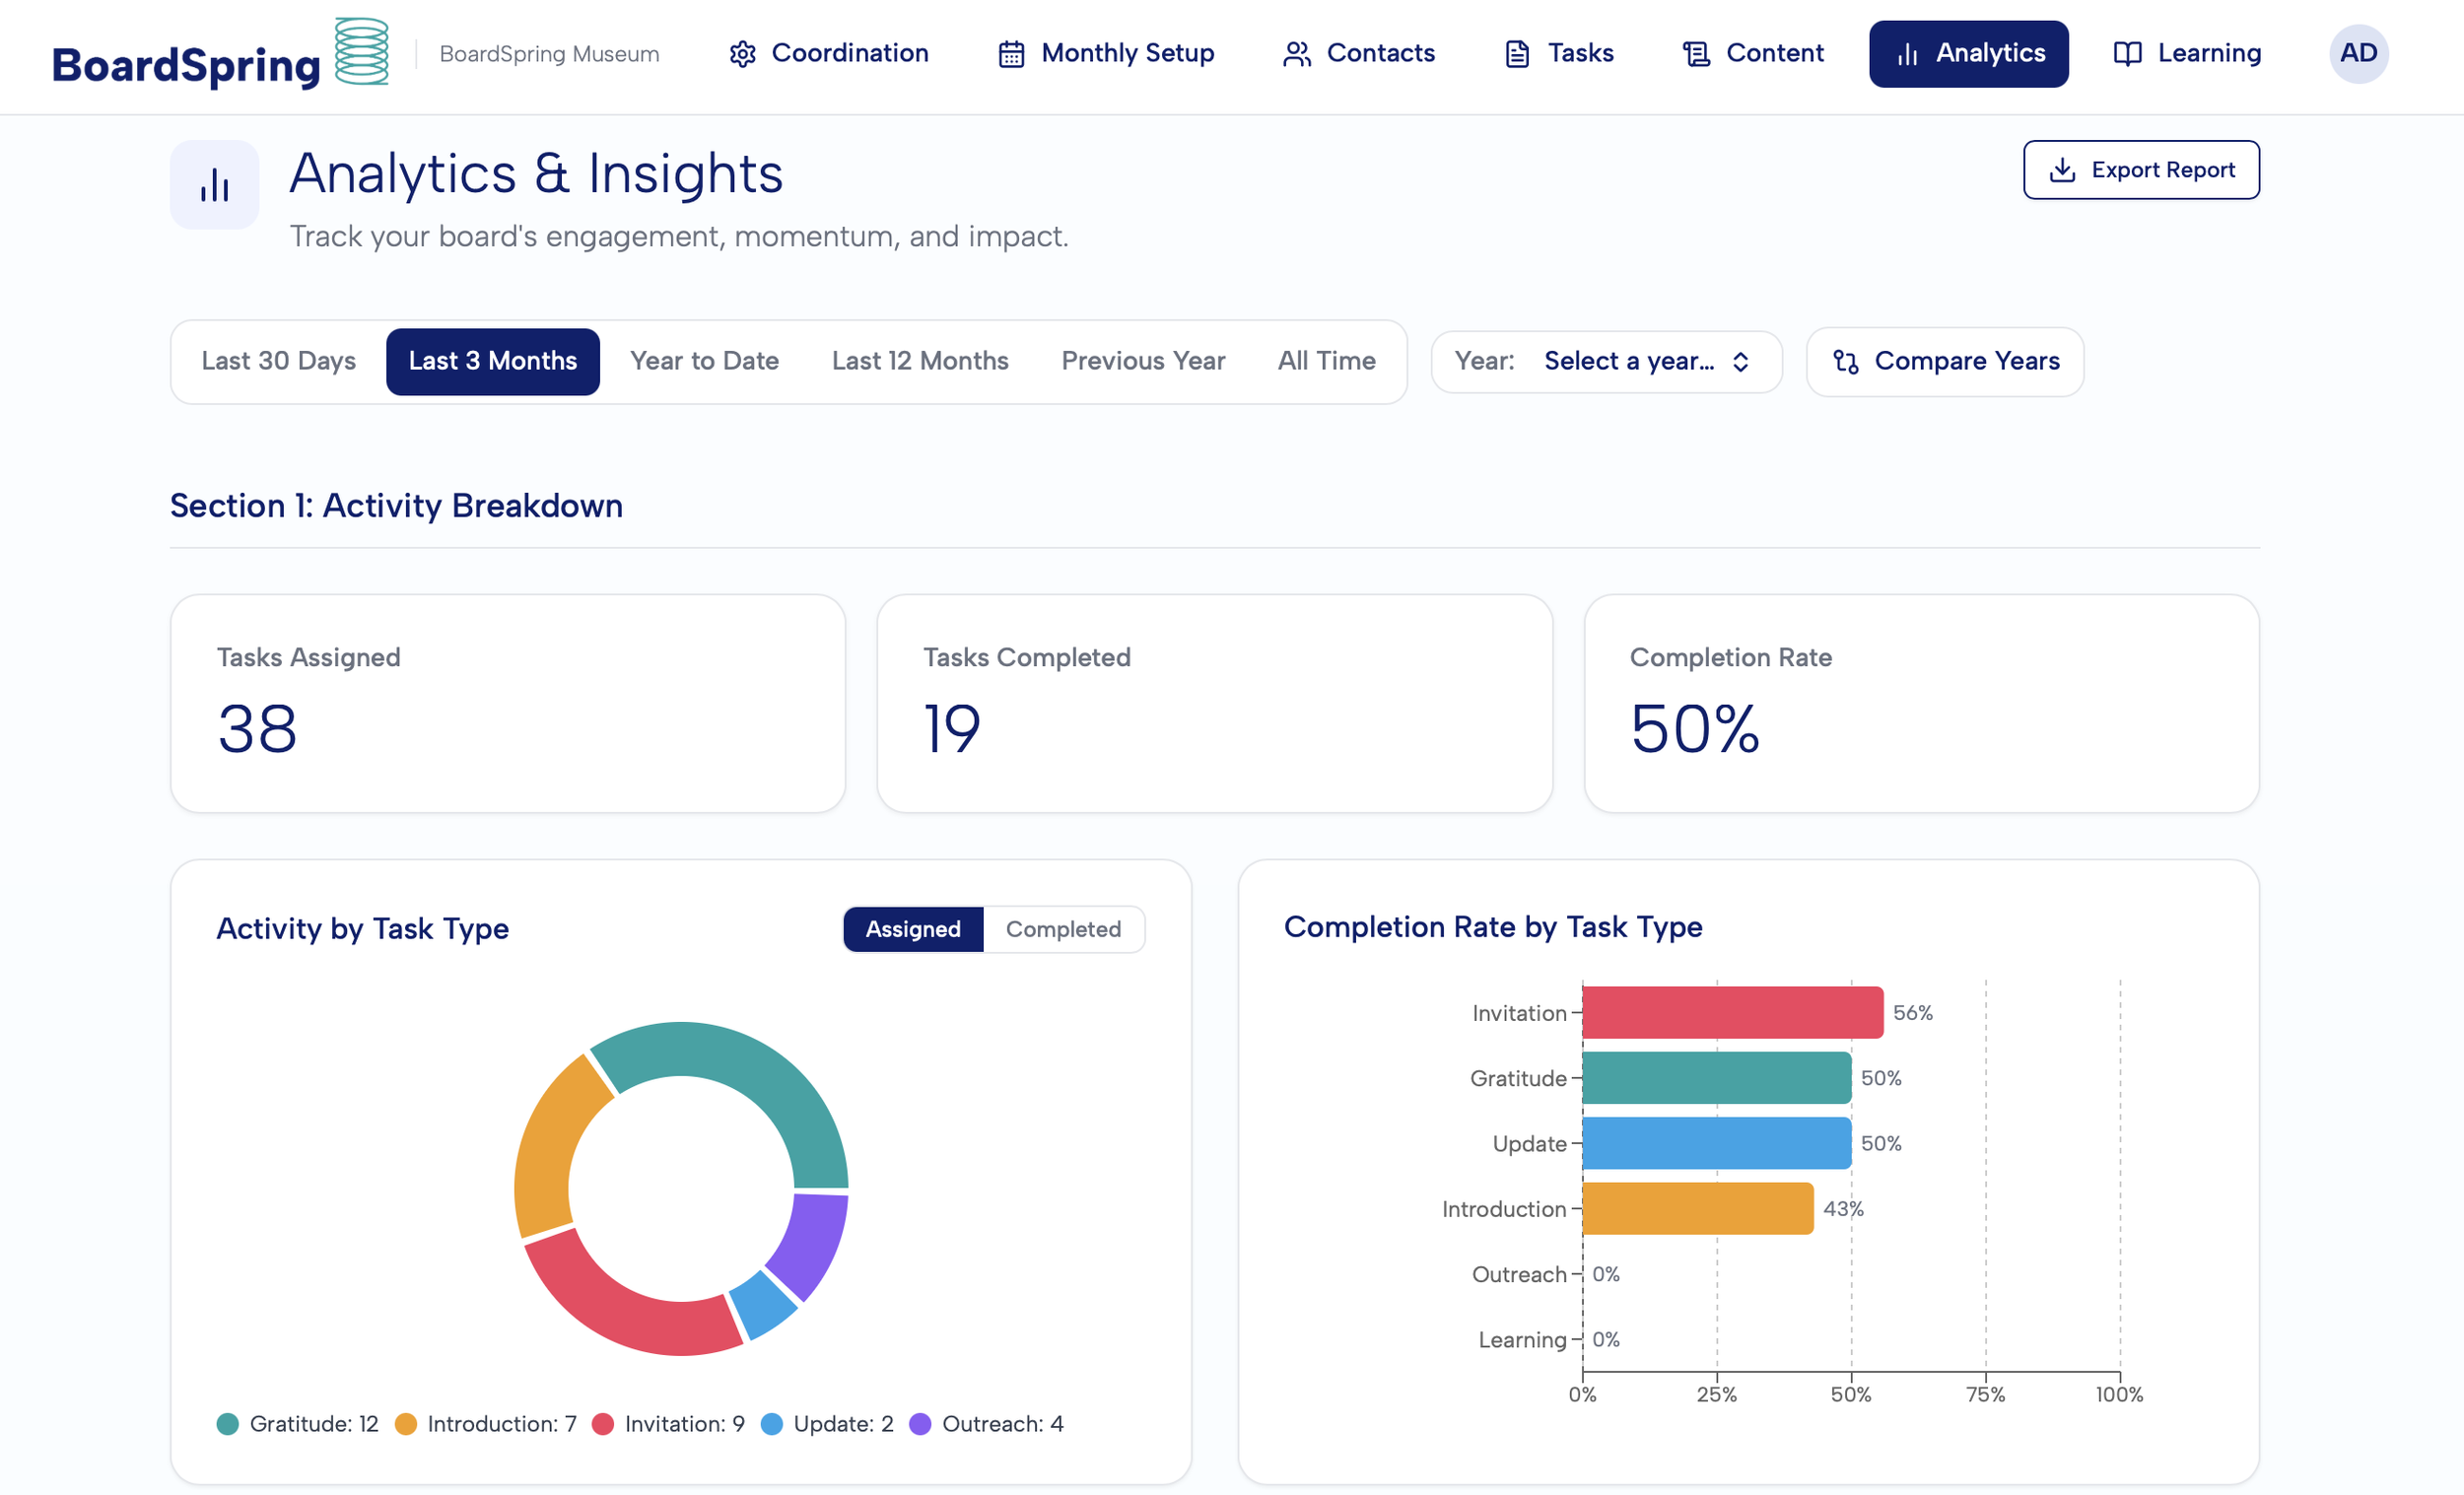Click the Outreach purple legend swatch
The image size is (2464, 1495).
point(920,1423)
